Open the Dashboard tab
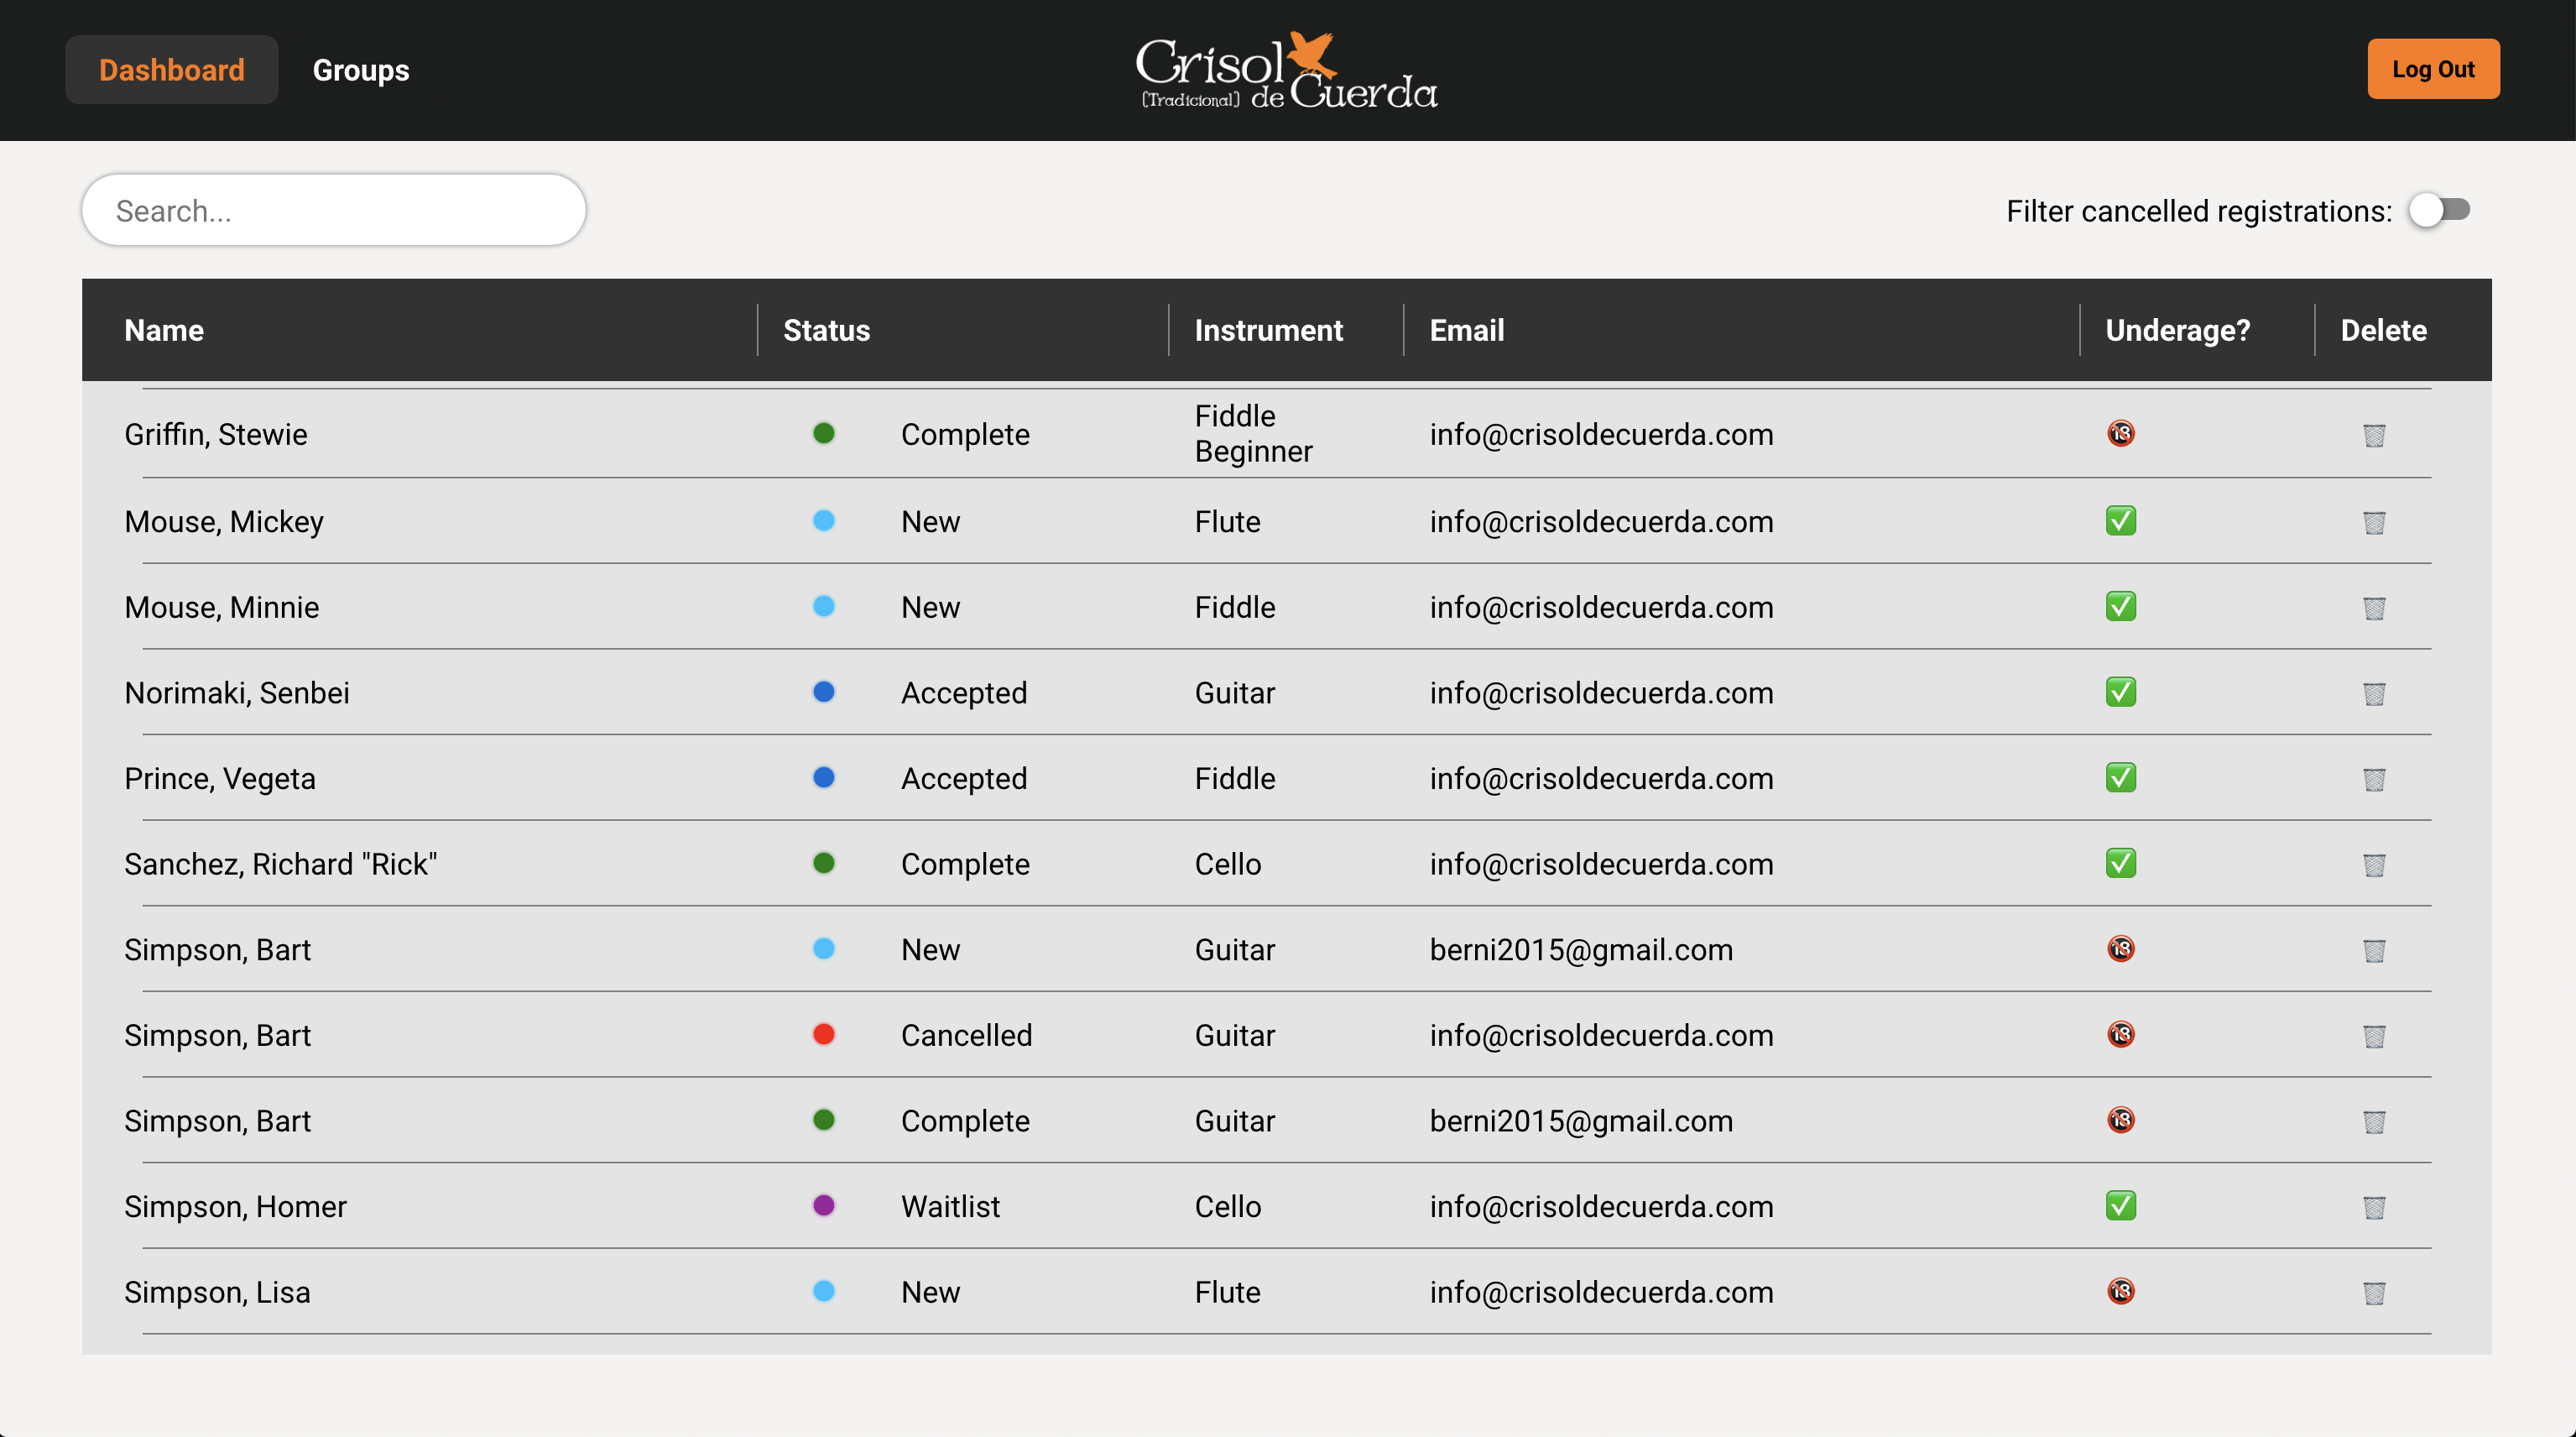 (x=172, y=70)
